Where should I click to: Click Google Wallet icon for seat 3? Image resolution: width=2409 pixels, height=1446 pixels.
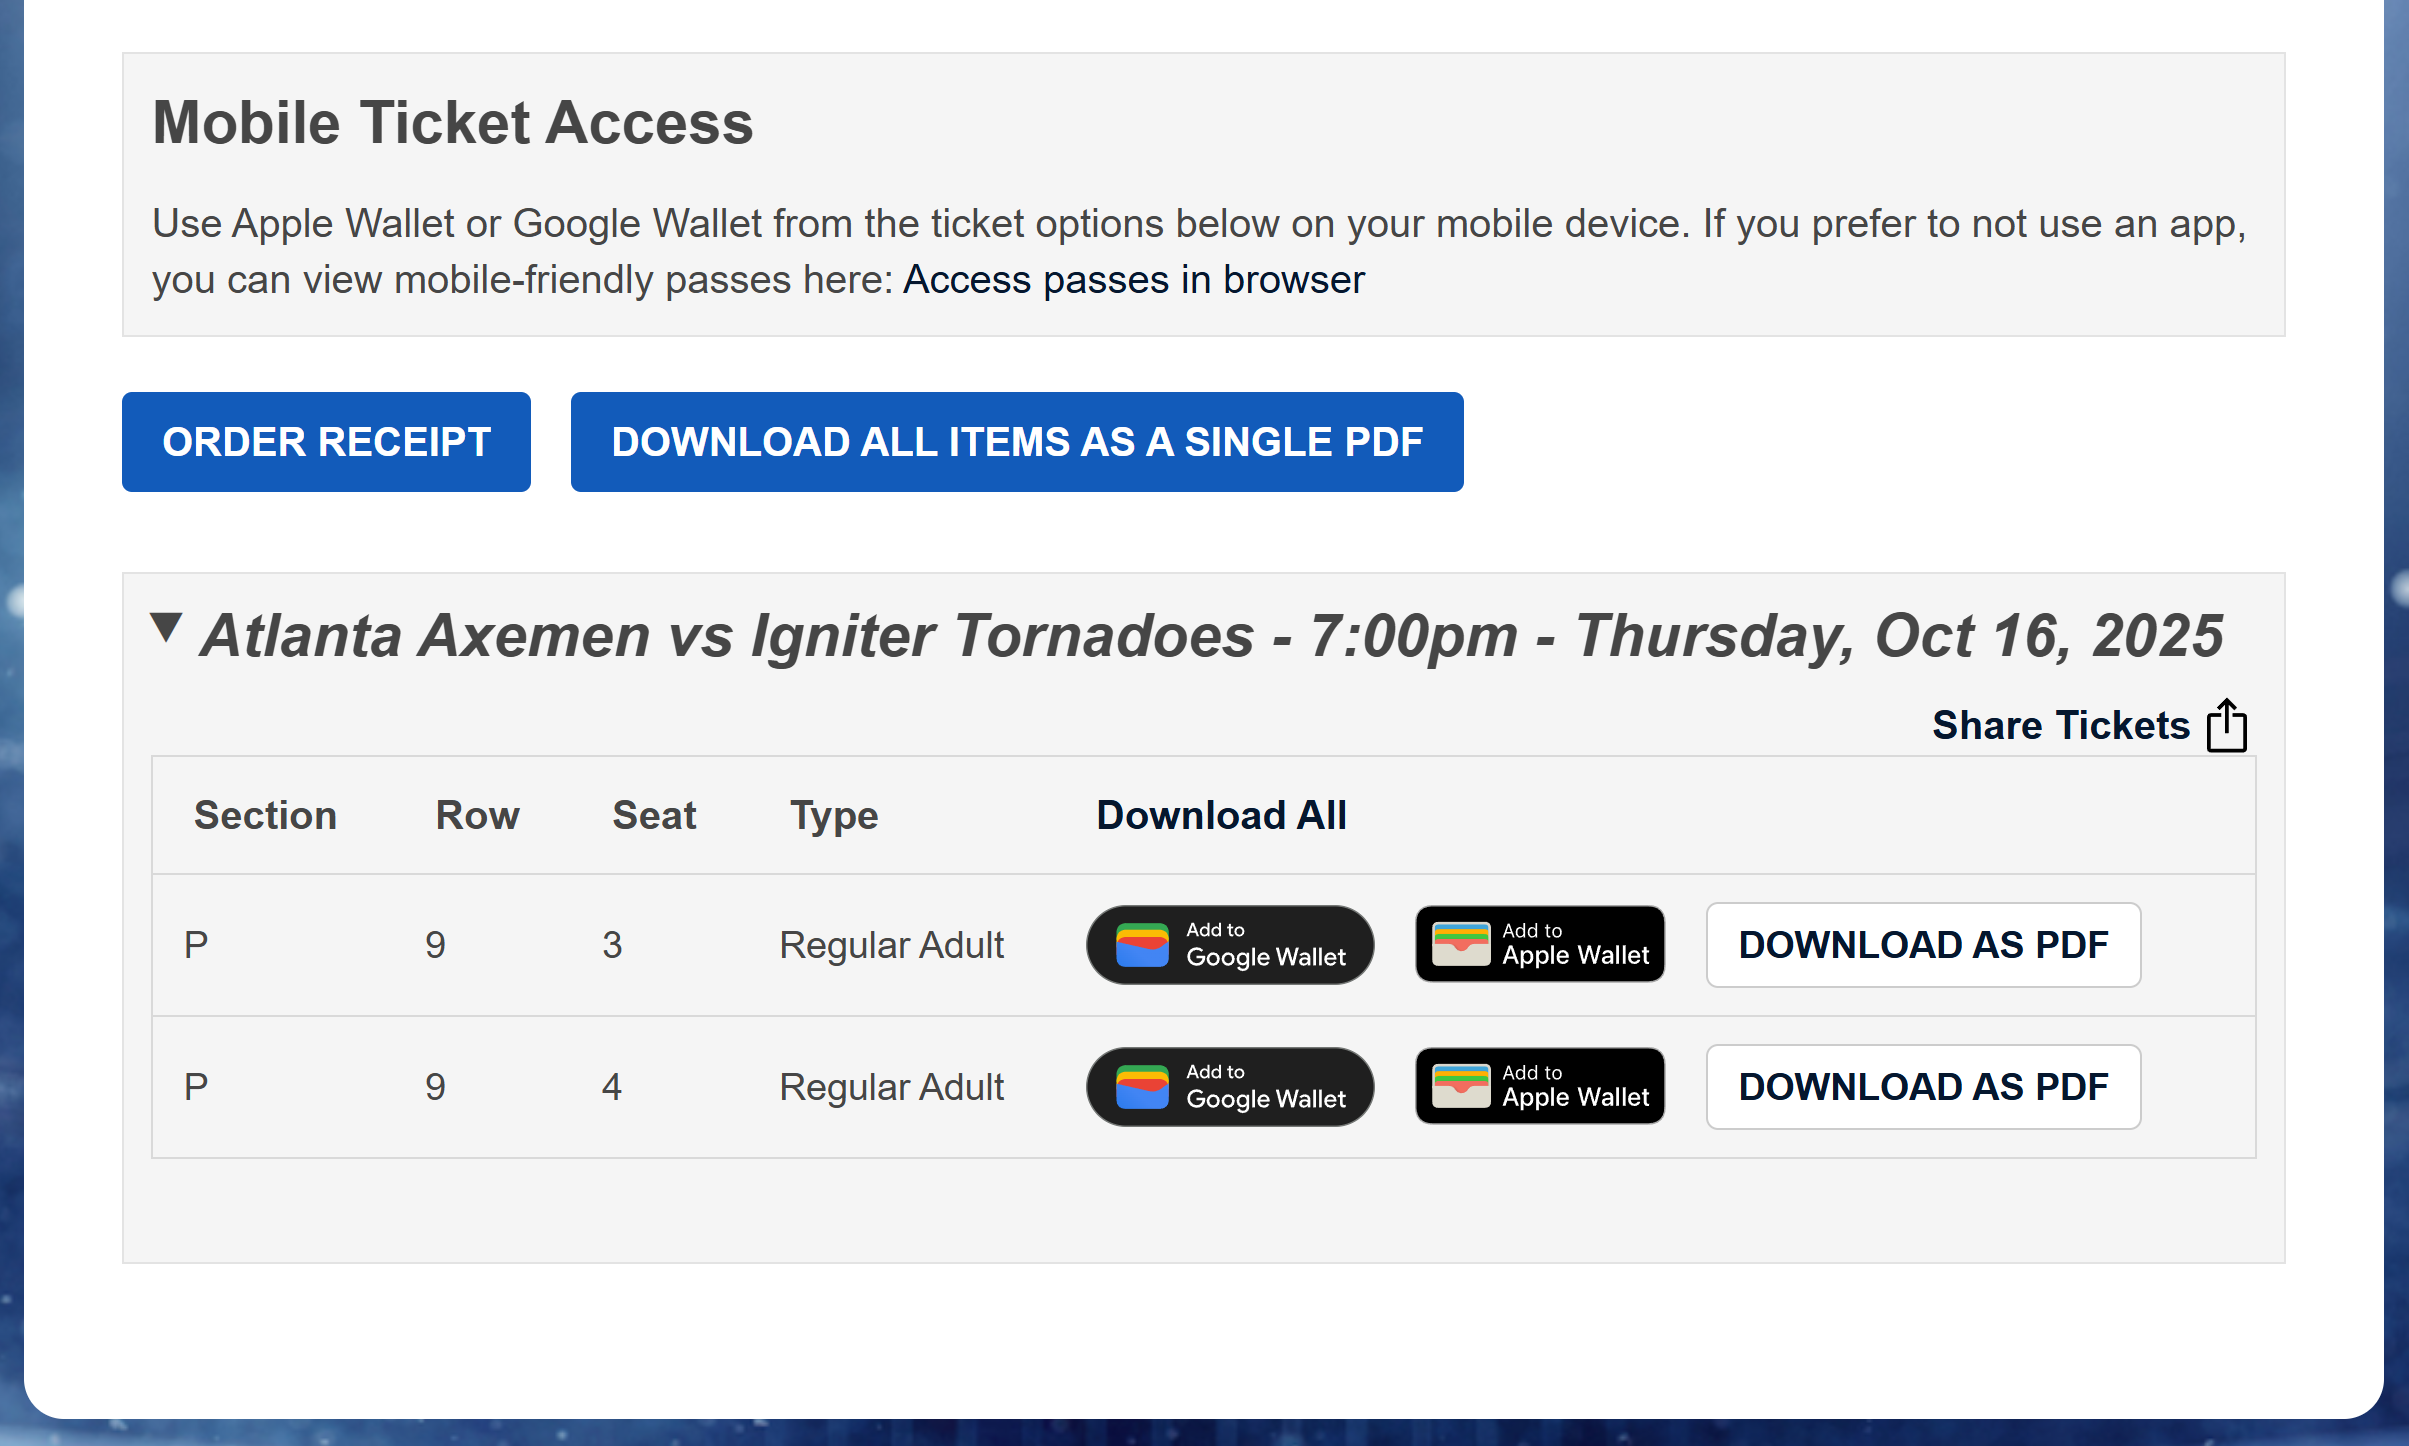pyautogui.click(x=1142, y=945)
